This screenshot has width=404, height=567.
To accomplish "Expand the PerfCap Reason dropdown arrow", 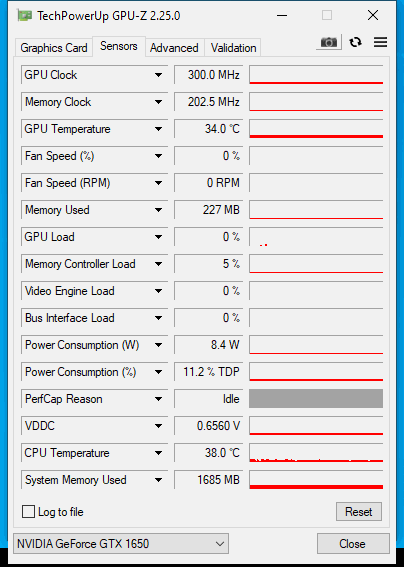I will (158, 399).
